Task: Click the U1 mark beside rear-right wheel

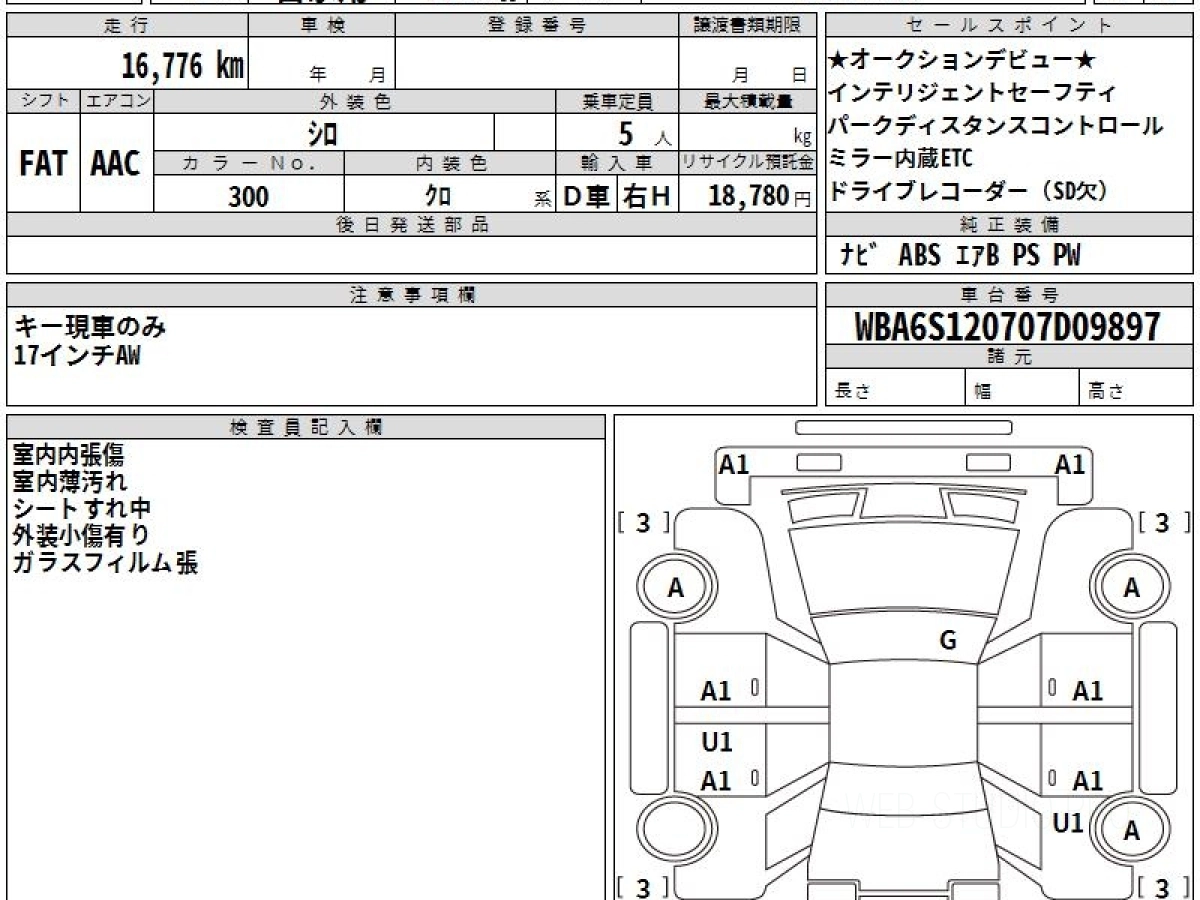Action: point(1068,823)
